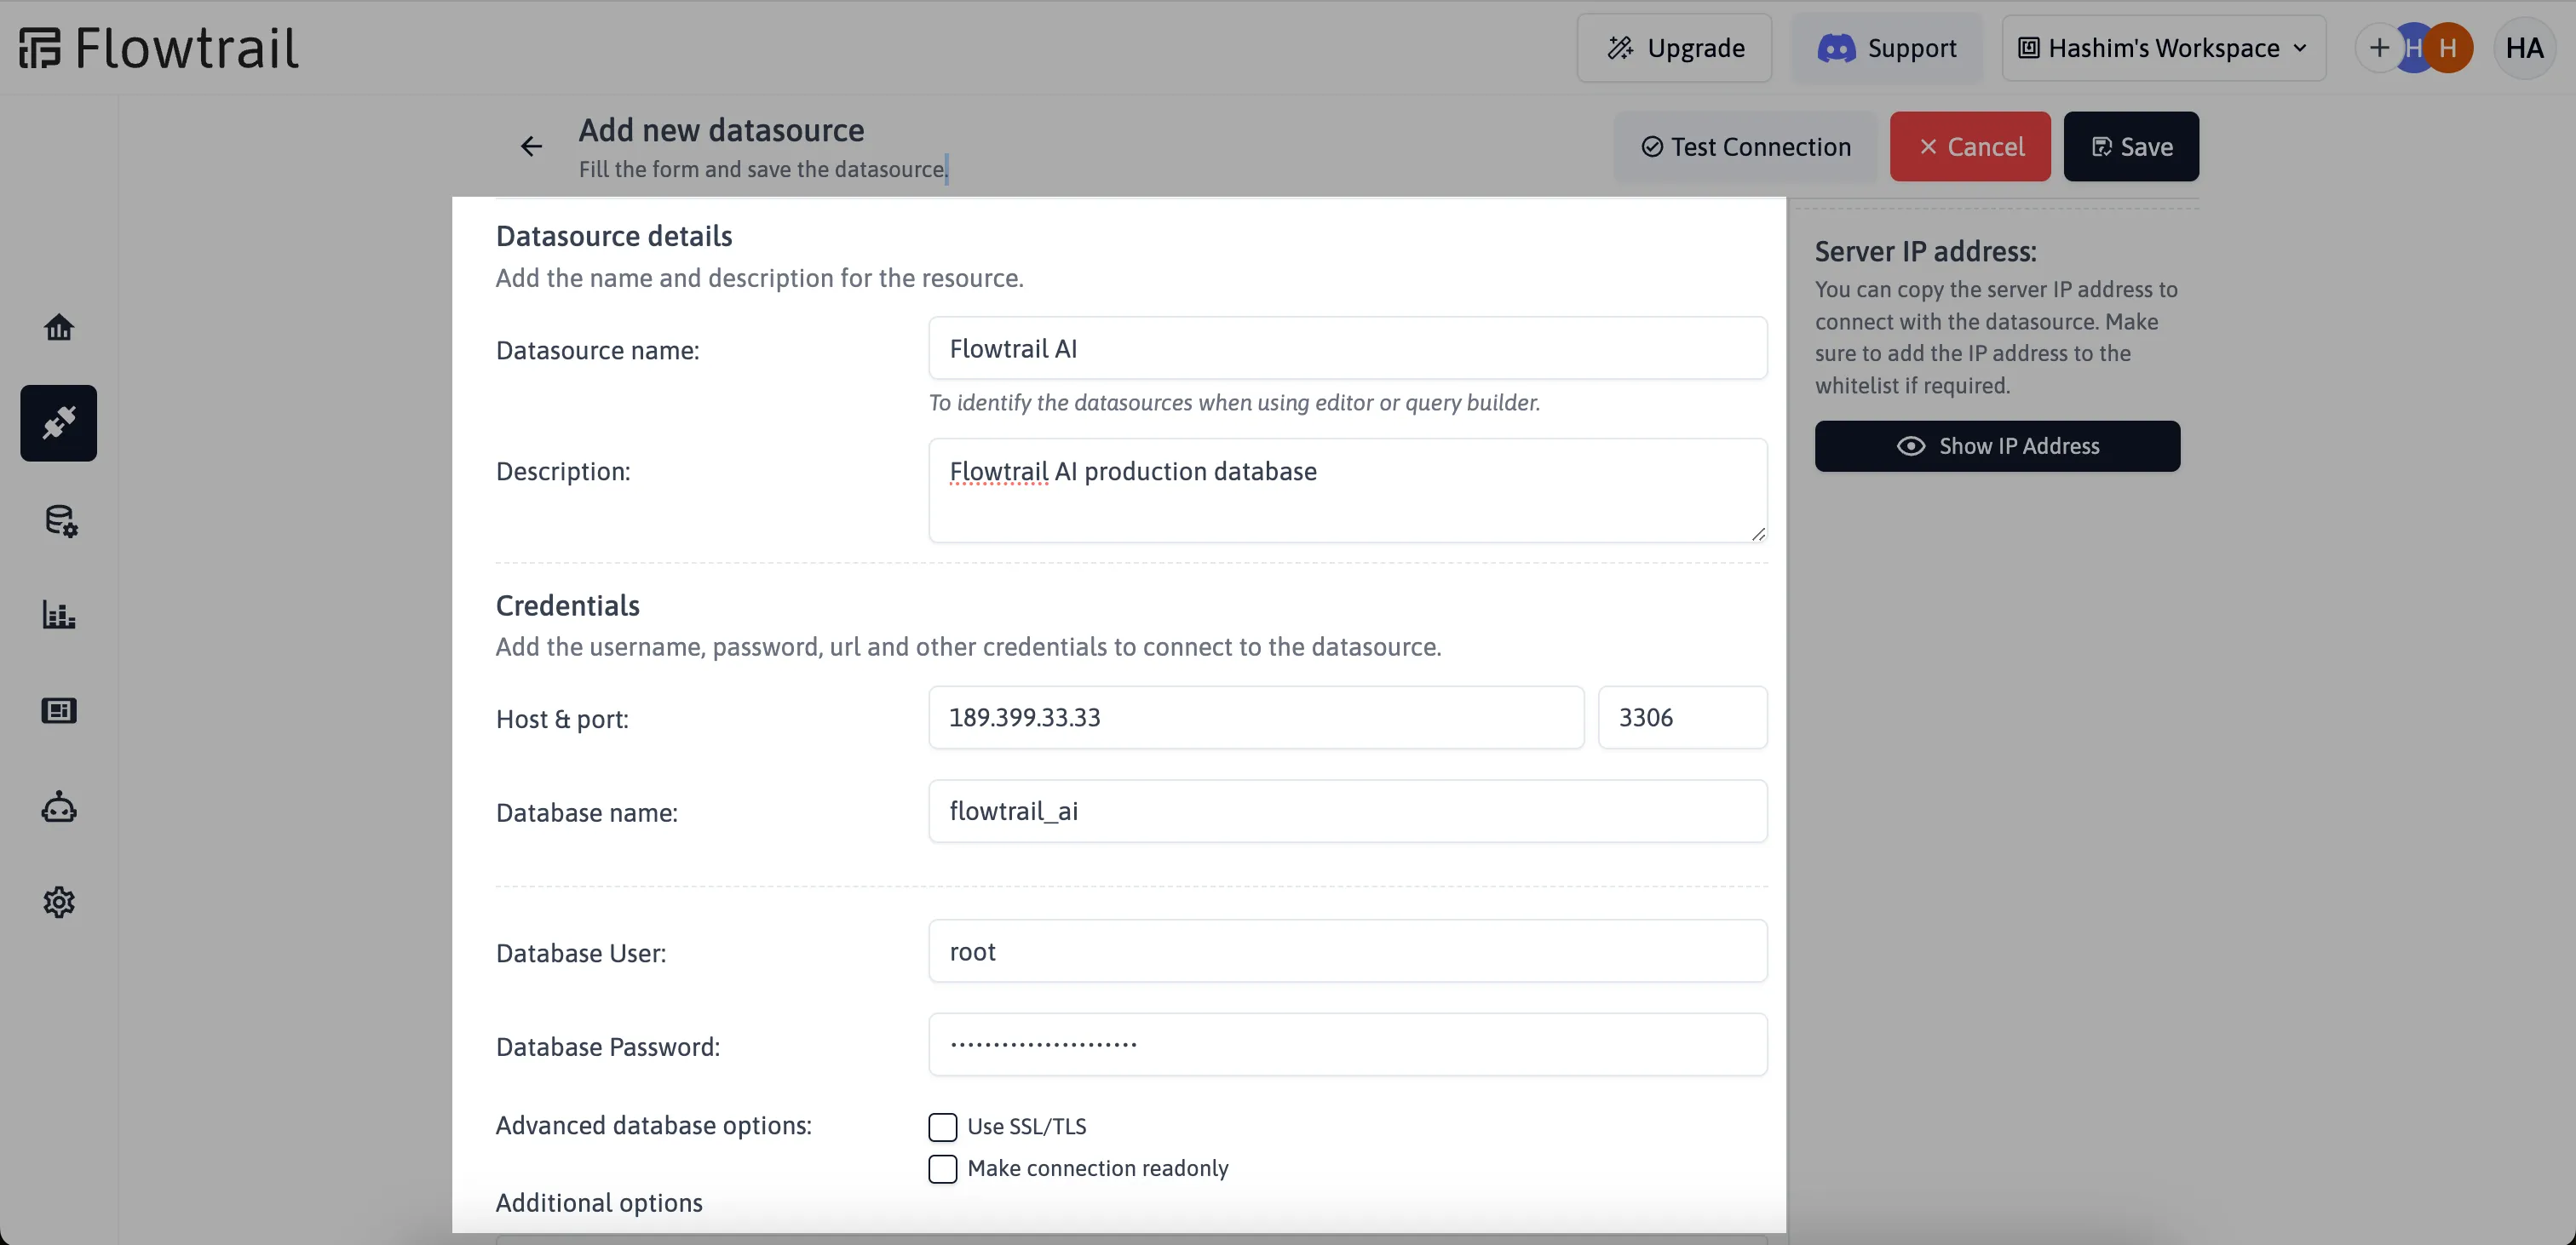Open the bar chart reports icon
Screen dimensions: 2576x1245
59,615
